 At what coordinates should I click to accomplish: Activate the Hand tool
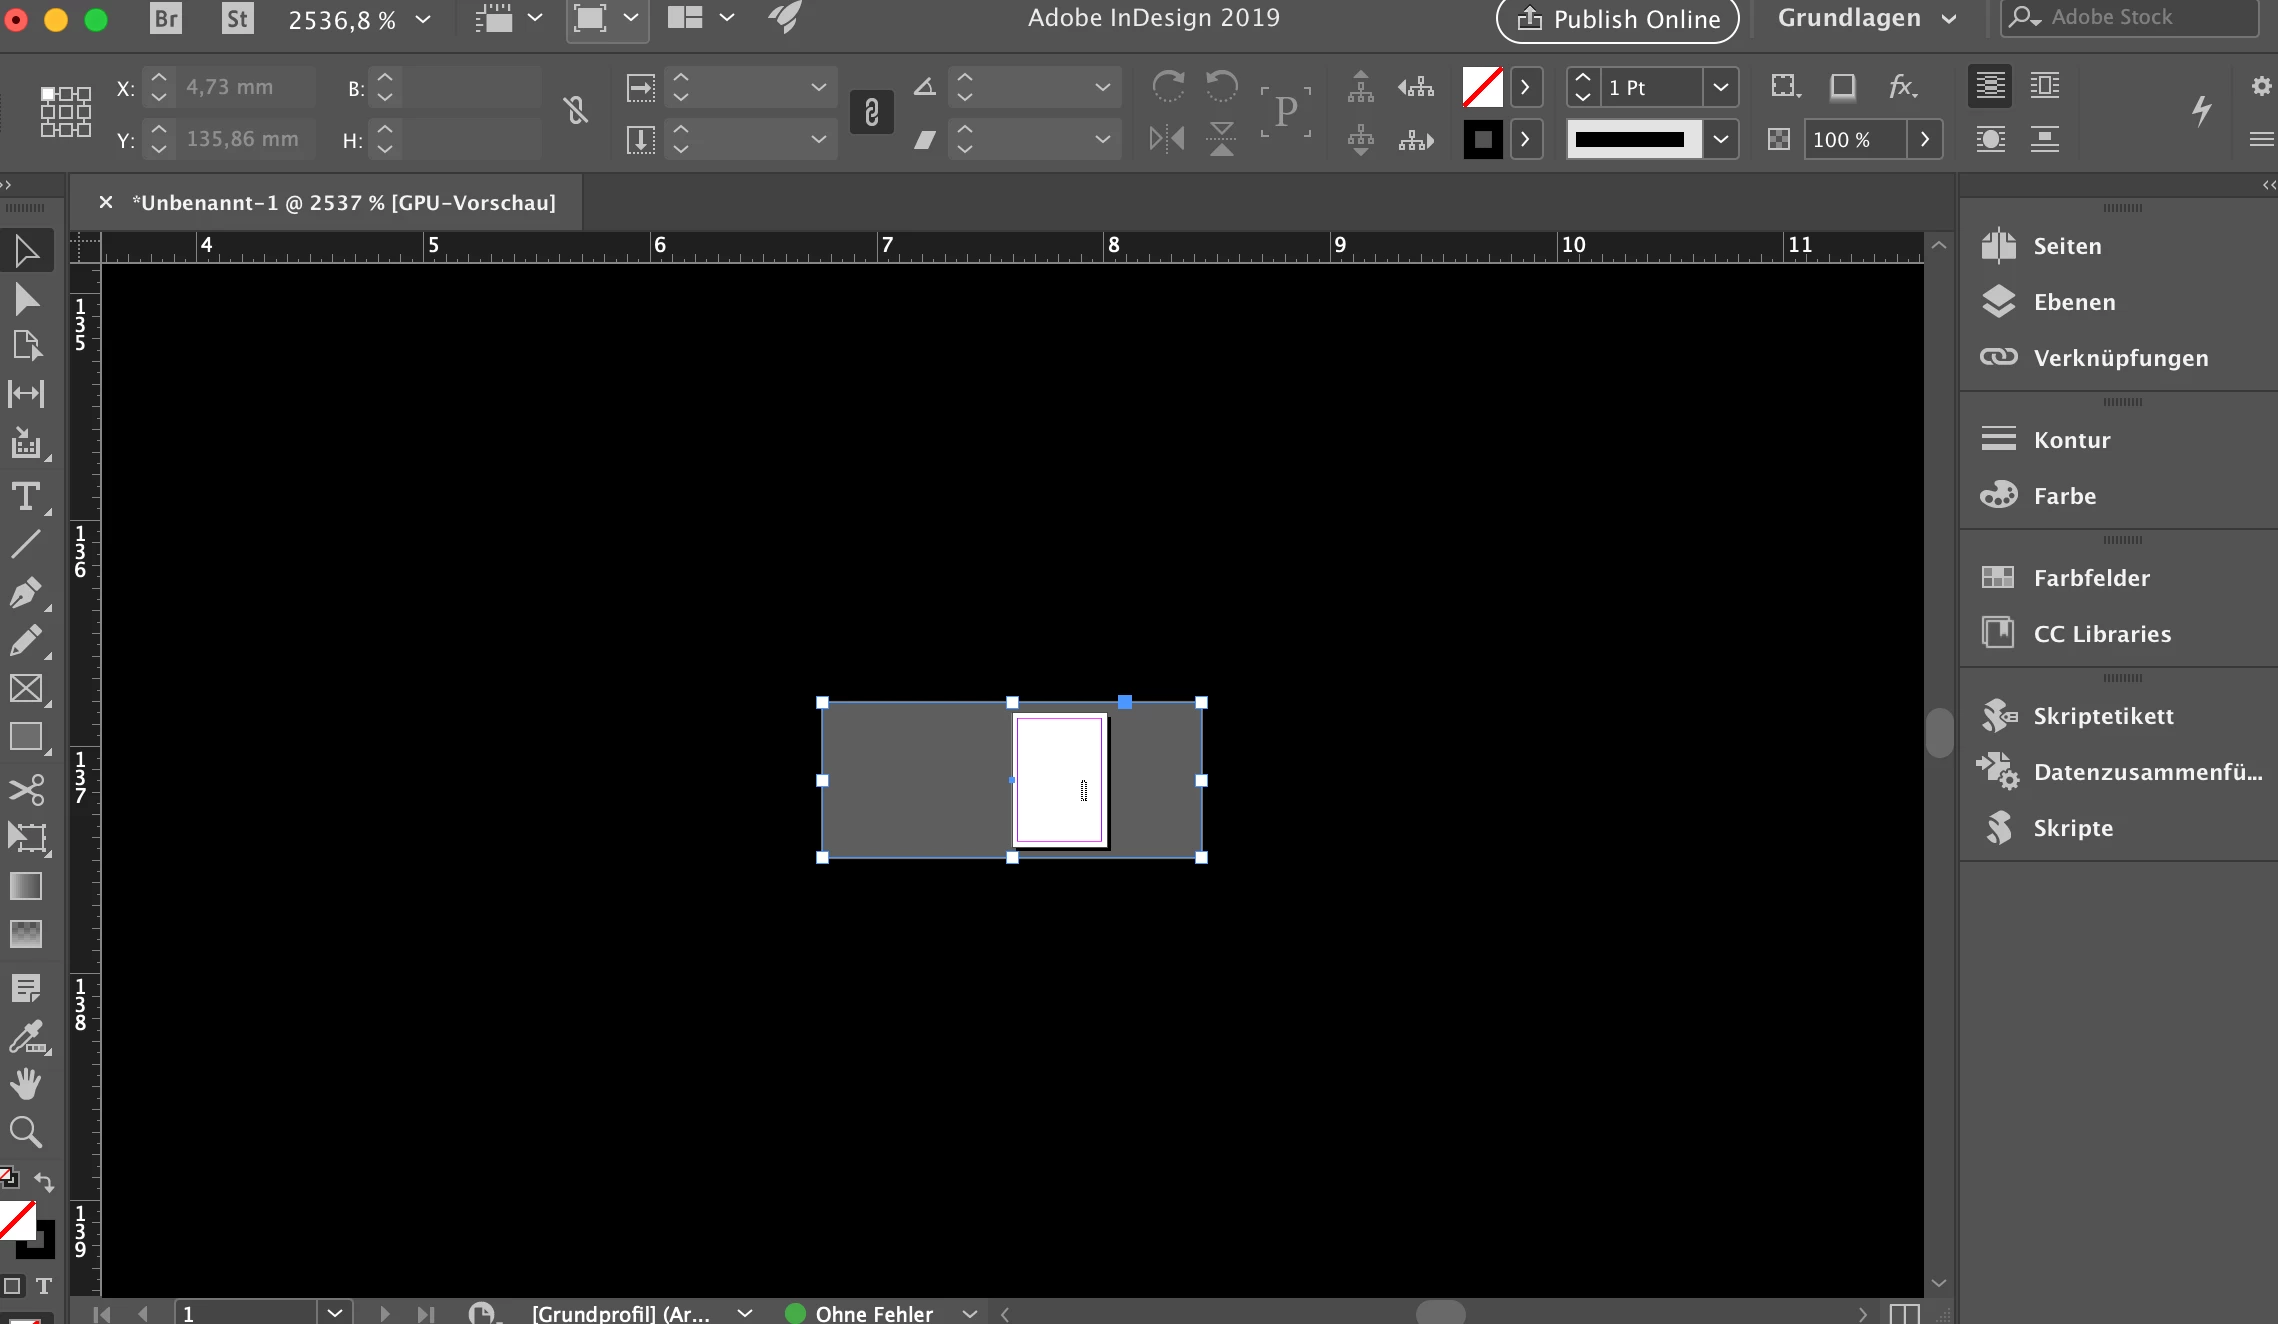tap(26, 1084)
